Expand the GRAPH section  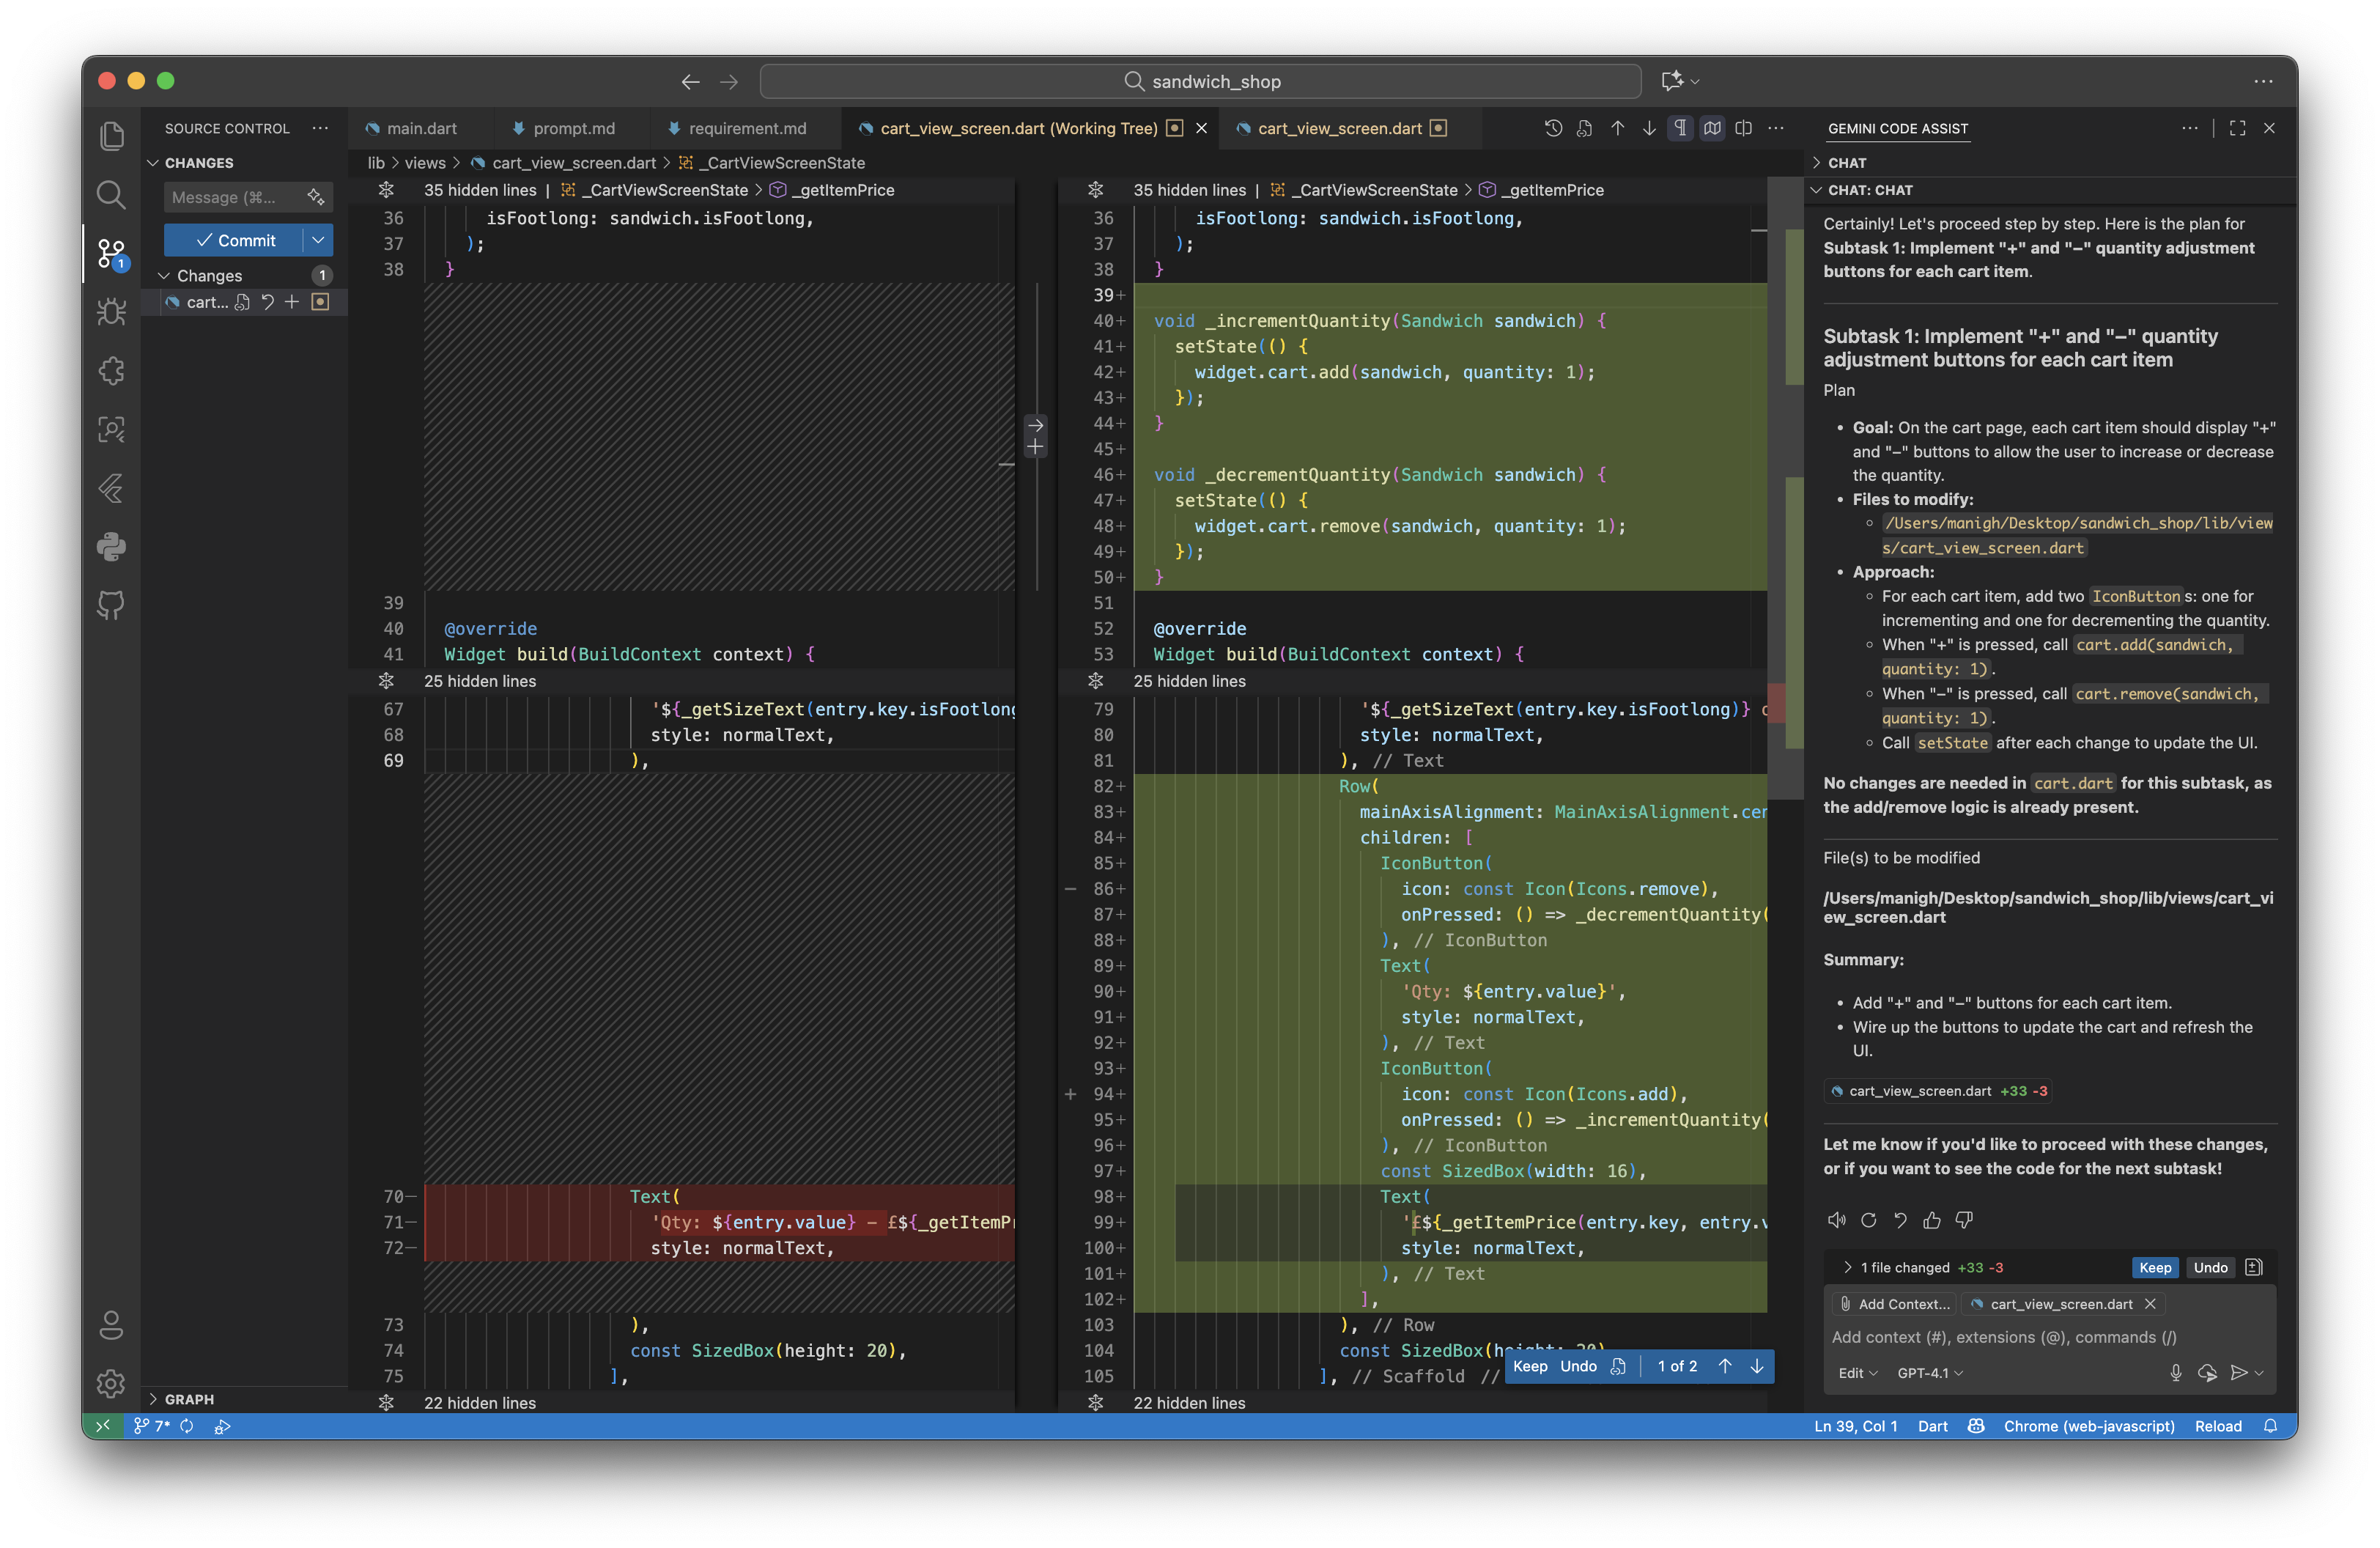[188, 1399]
